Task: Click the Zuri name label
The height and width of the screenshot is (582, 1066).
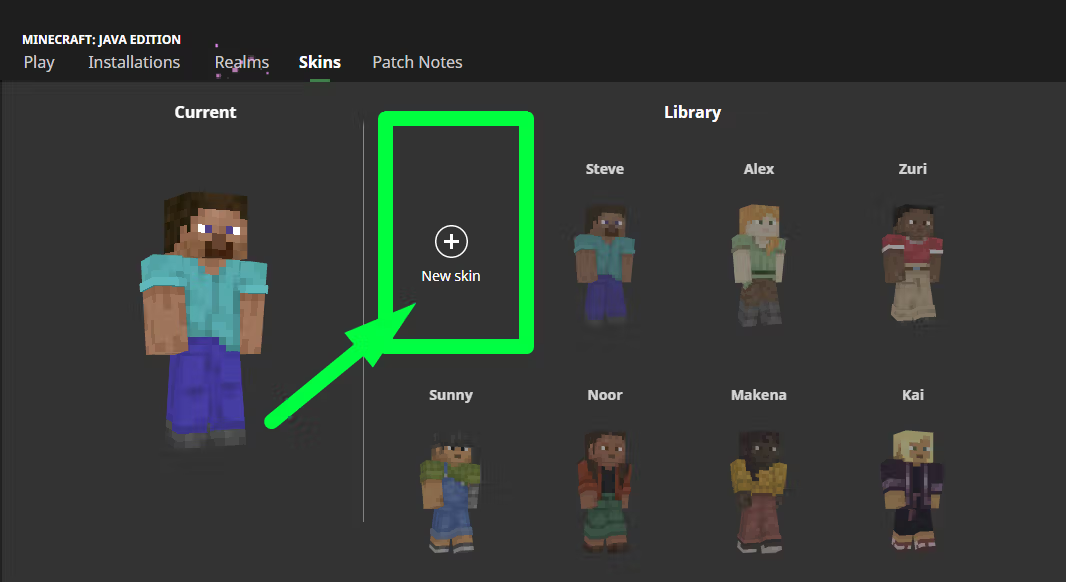Action: click(x=912, y=169)
